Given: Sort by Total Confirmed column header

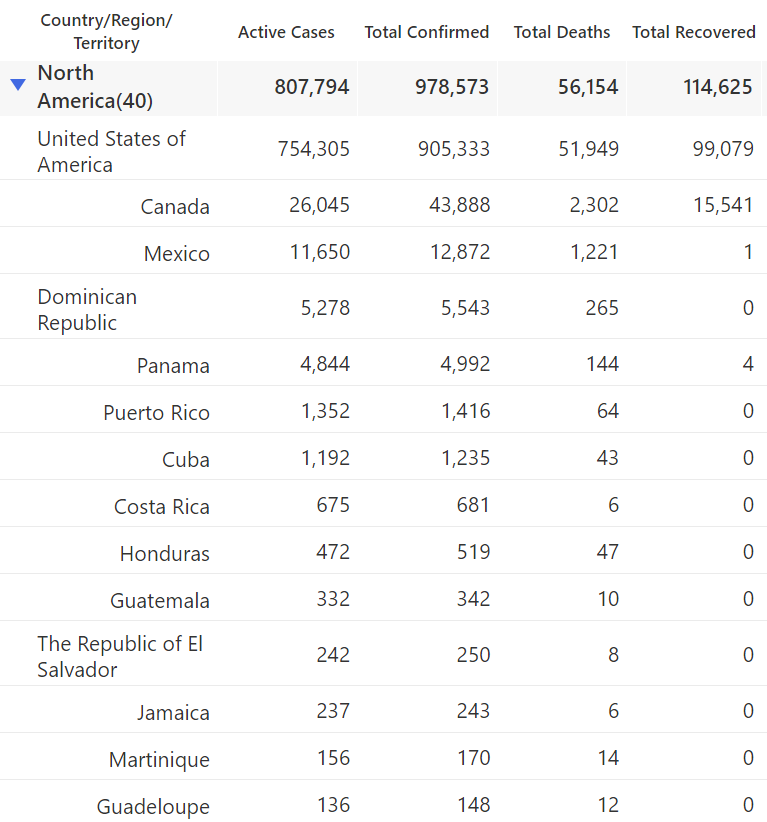Looking at the screenshot, I should pos(427,32).
